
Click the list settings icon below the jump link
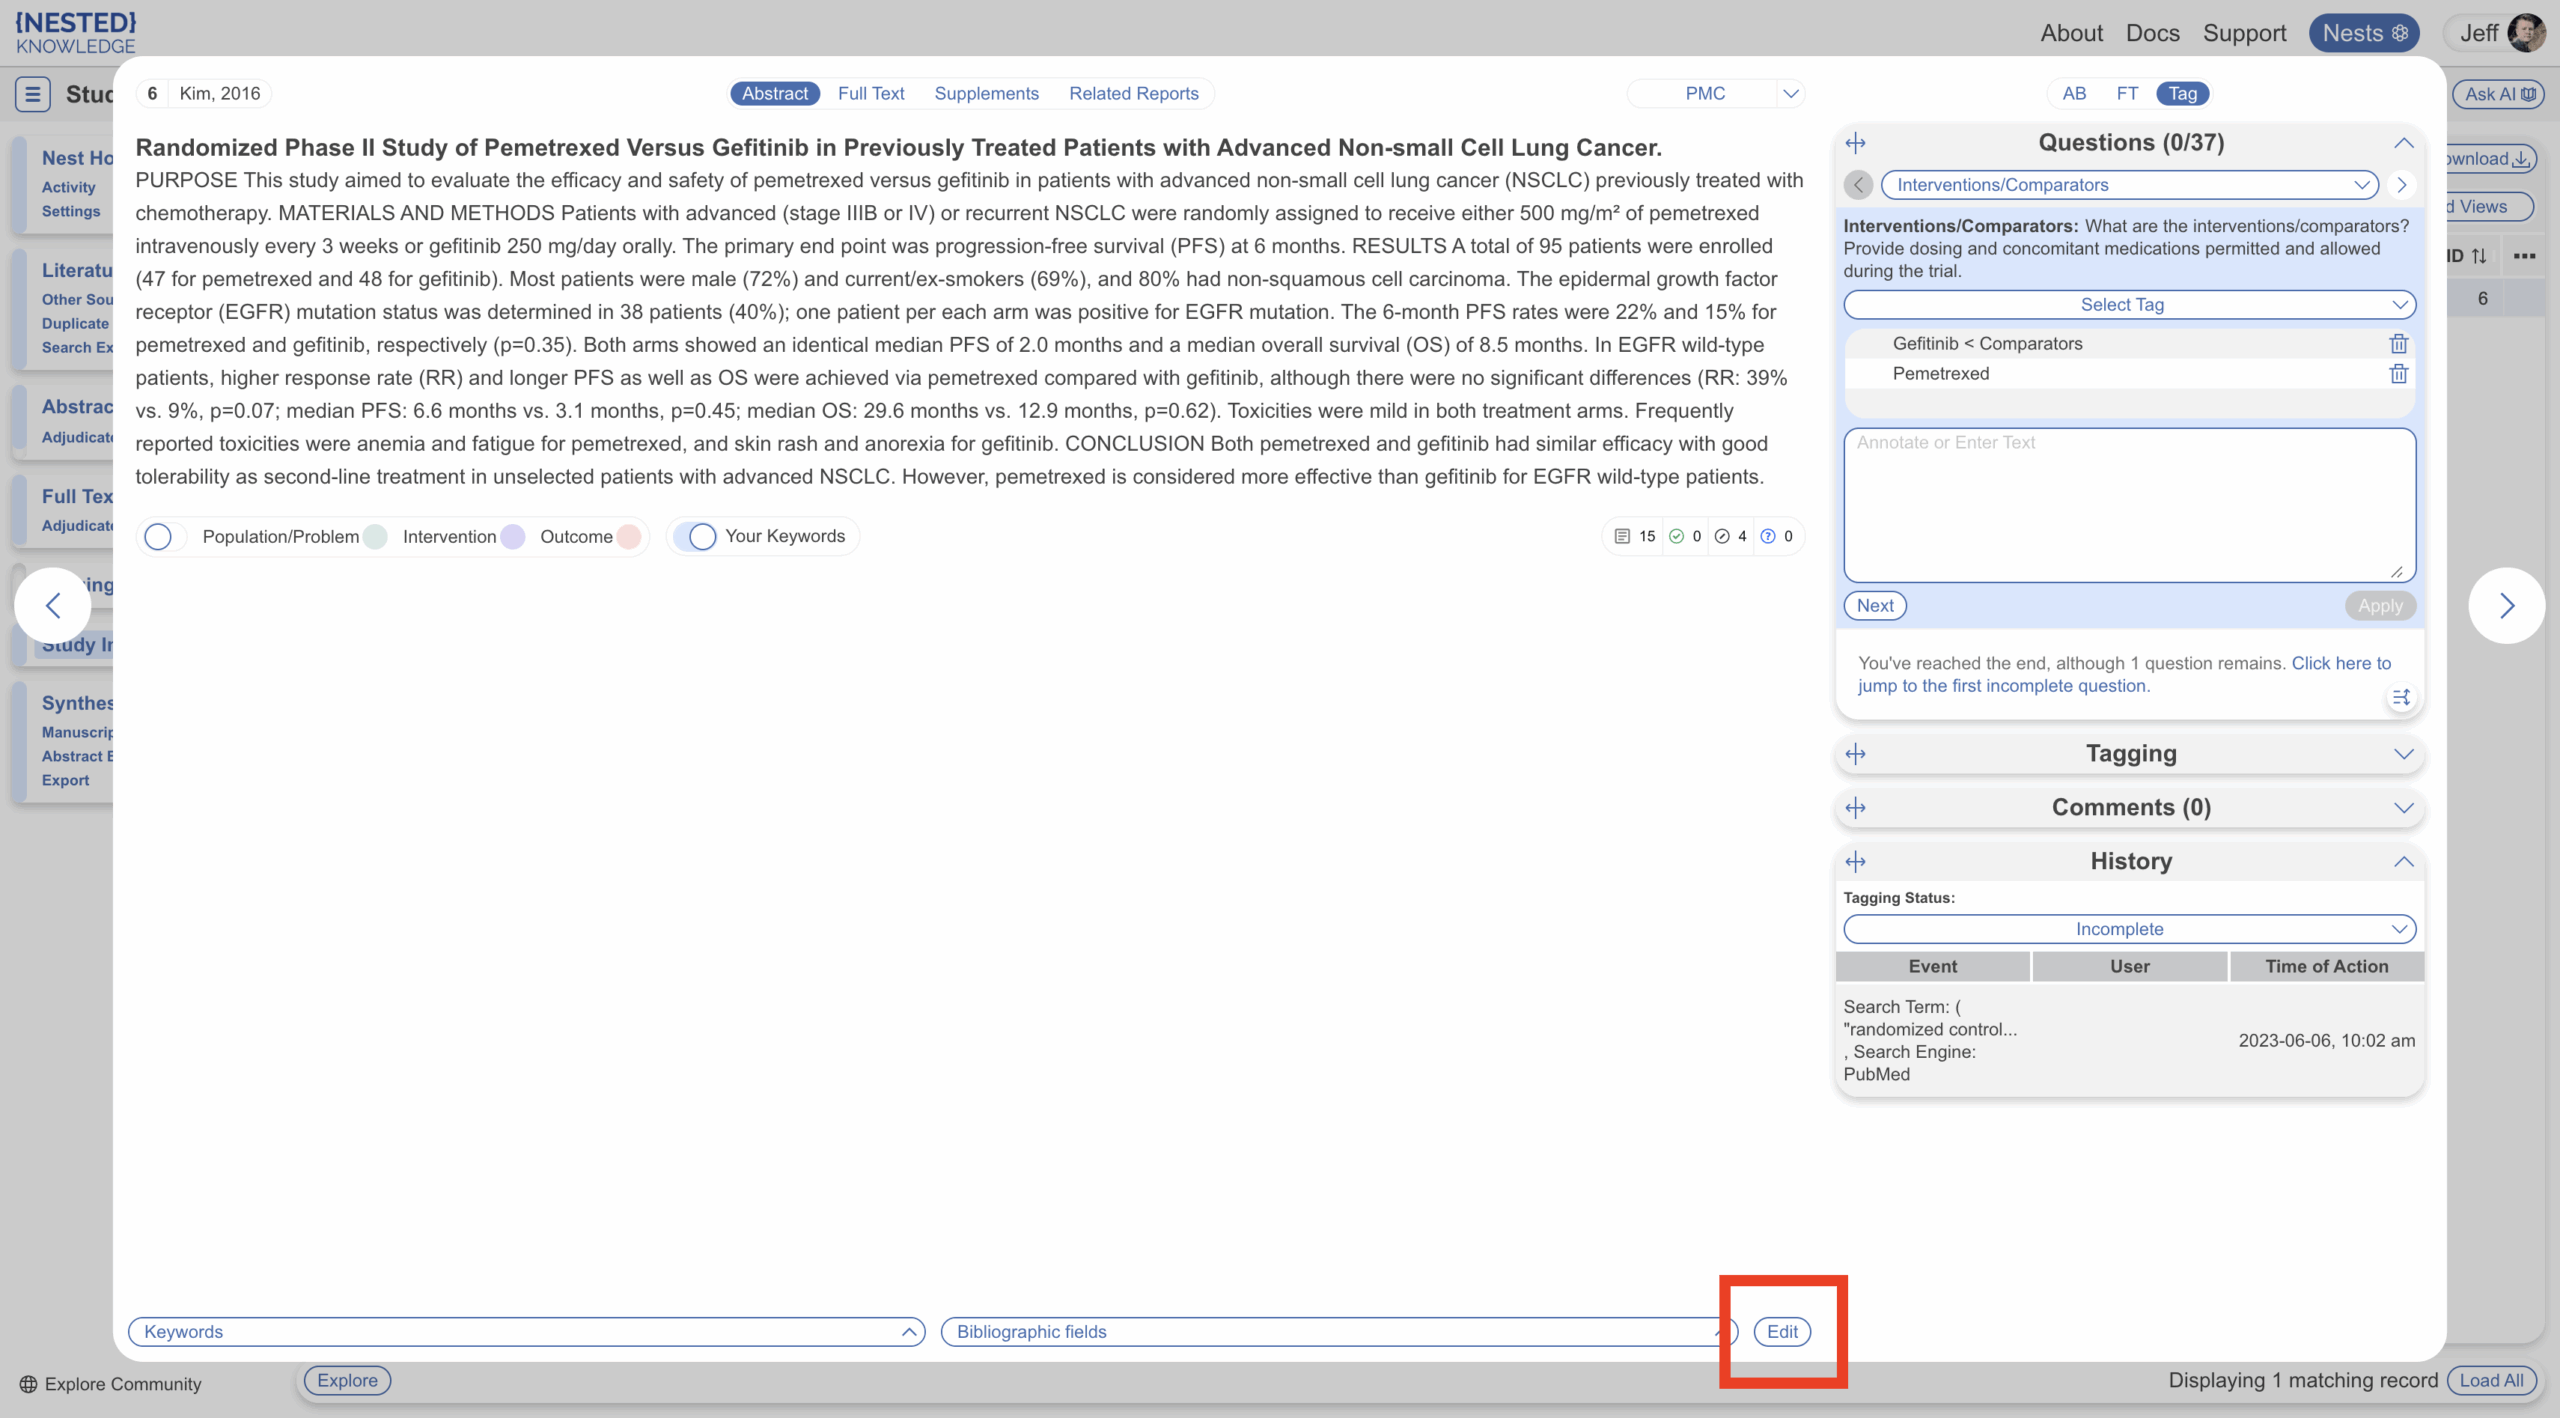coord(2401,697)
